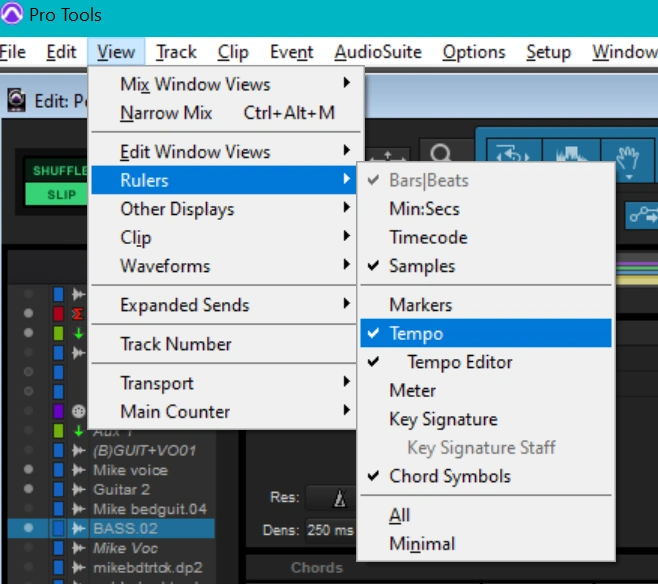Click the purple track color swatch
Screen dimensions: 658x584
click(x=58, y=411)
